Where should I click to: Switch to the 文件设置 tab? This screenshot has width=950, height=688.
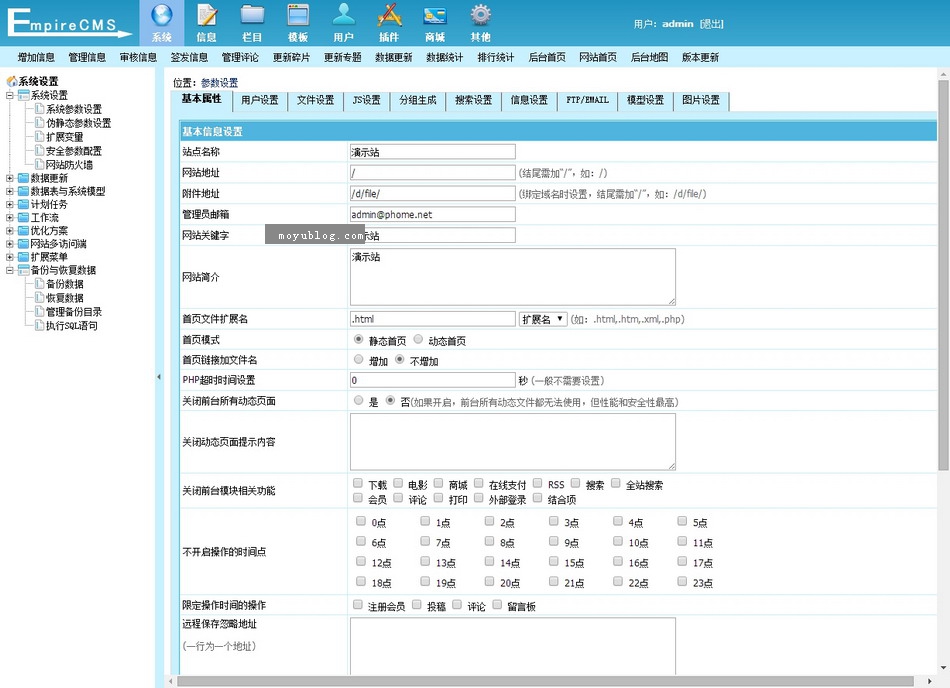316,101
